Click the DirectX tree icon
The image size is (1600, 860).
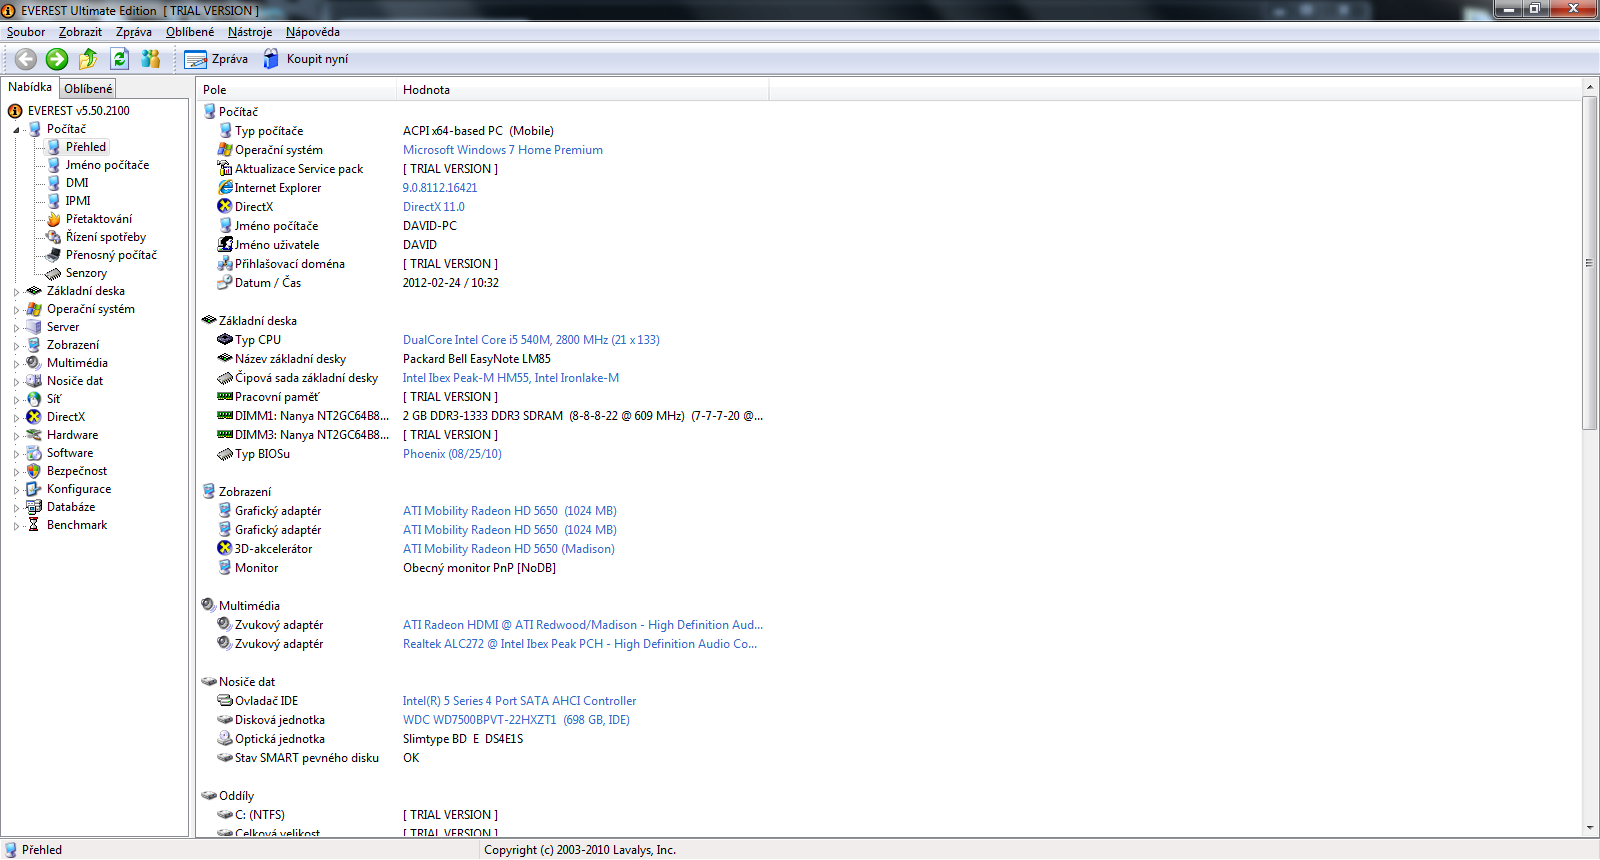coord(34,417)
